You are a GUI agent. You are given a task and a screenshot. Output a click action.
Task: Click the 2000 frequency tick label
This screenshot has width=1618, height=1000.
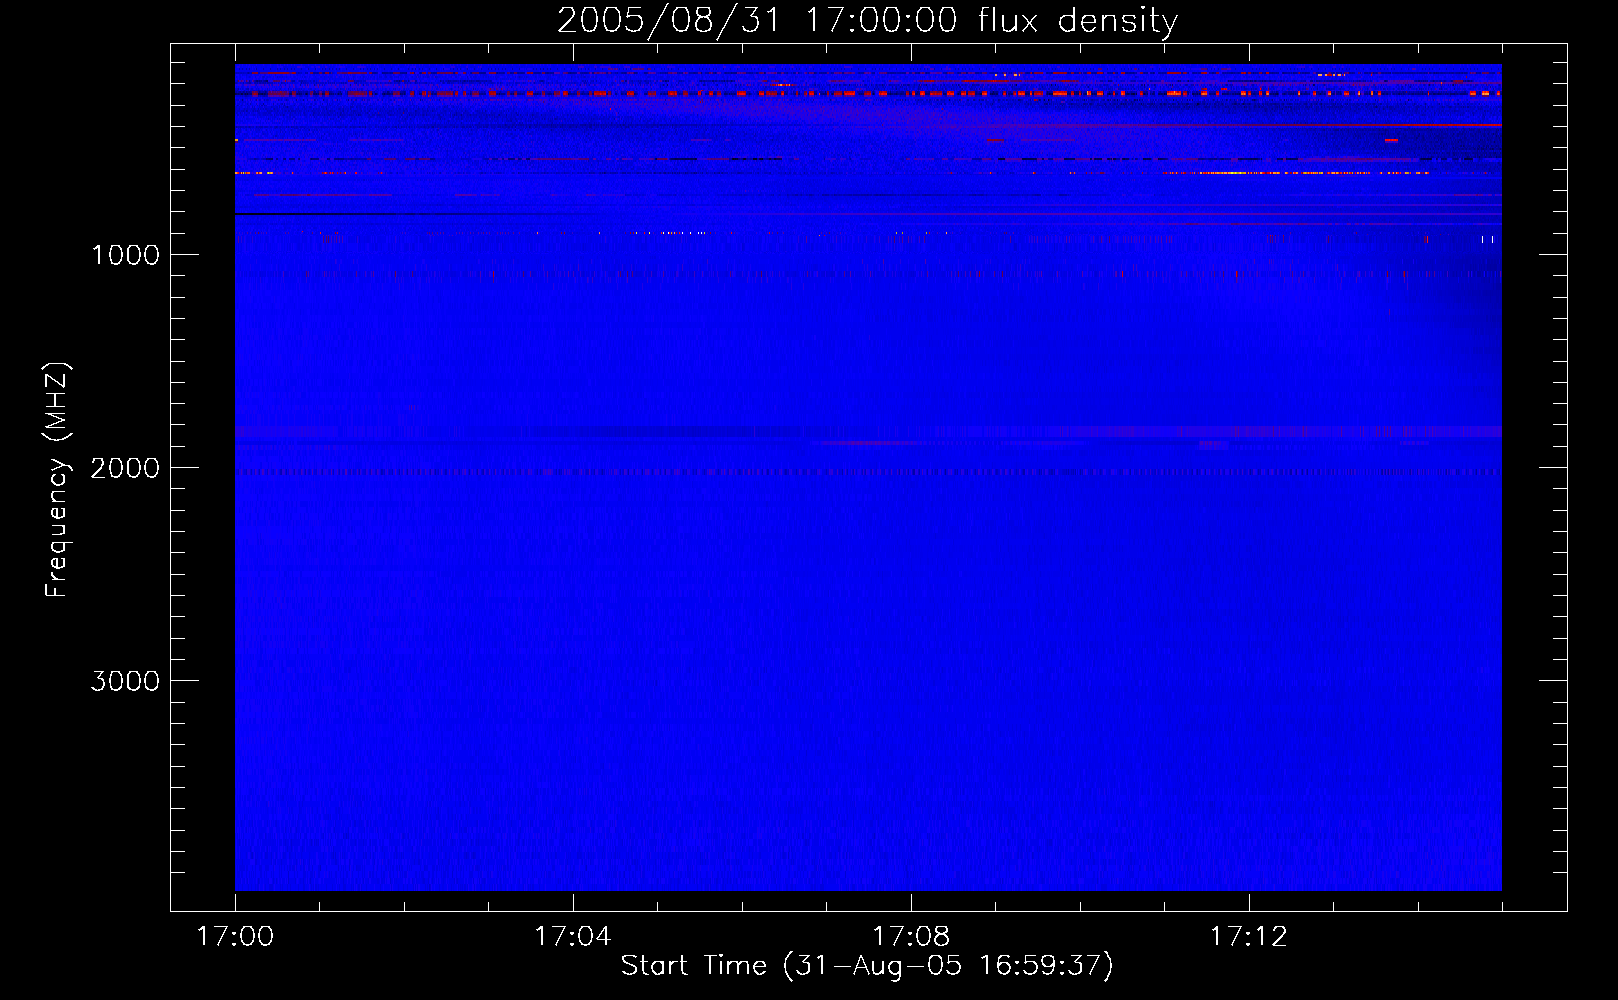125,468
